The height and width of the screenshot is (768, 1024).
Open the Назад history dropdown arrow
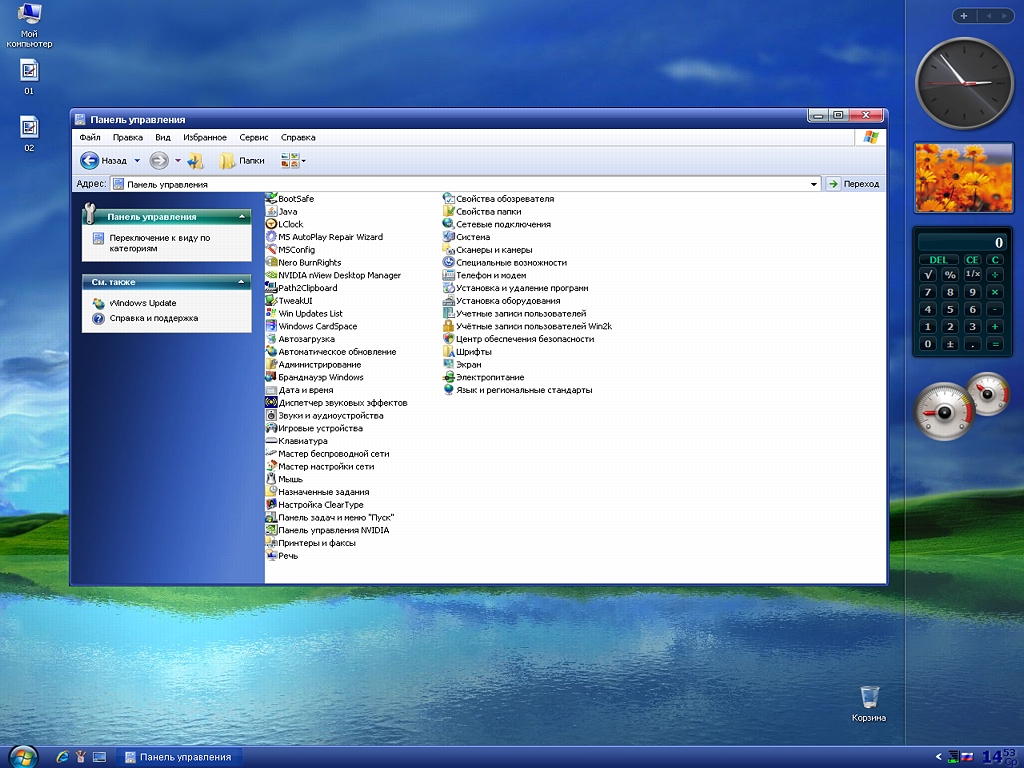click(x=137, y=161)
